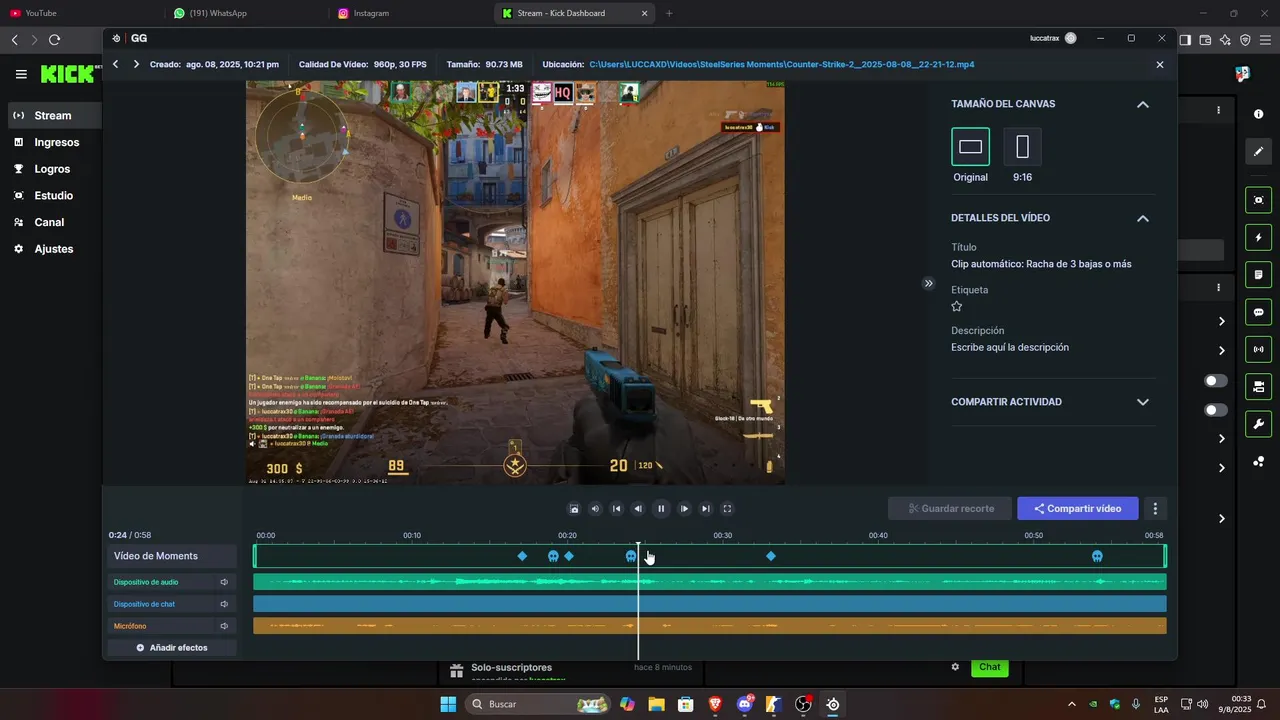
Task: Switch to the YouTube browser tab
Action: [x=80, y=13]
